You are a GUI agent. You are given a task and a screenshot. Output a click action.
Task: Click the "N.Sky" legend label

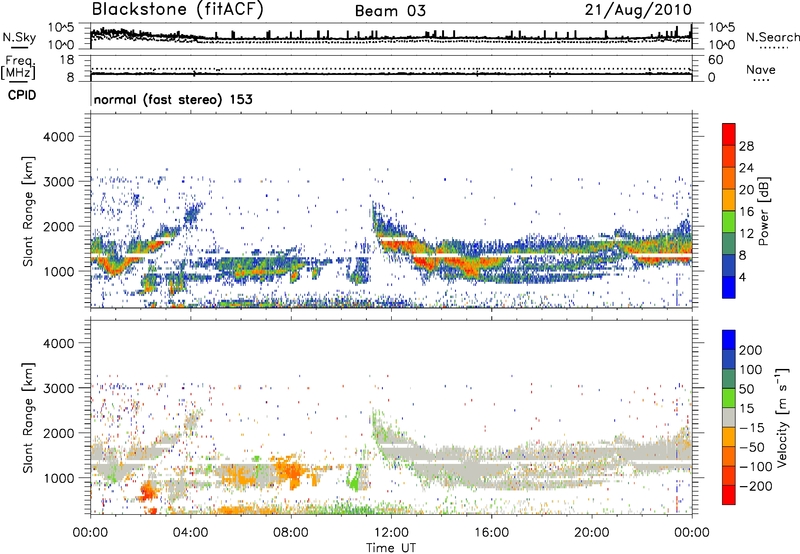click(19, 37)
